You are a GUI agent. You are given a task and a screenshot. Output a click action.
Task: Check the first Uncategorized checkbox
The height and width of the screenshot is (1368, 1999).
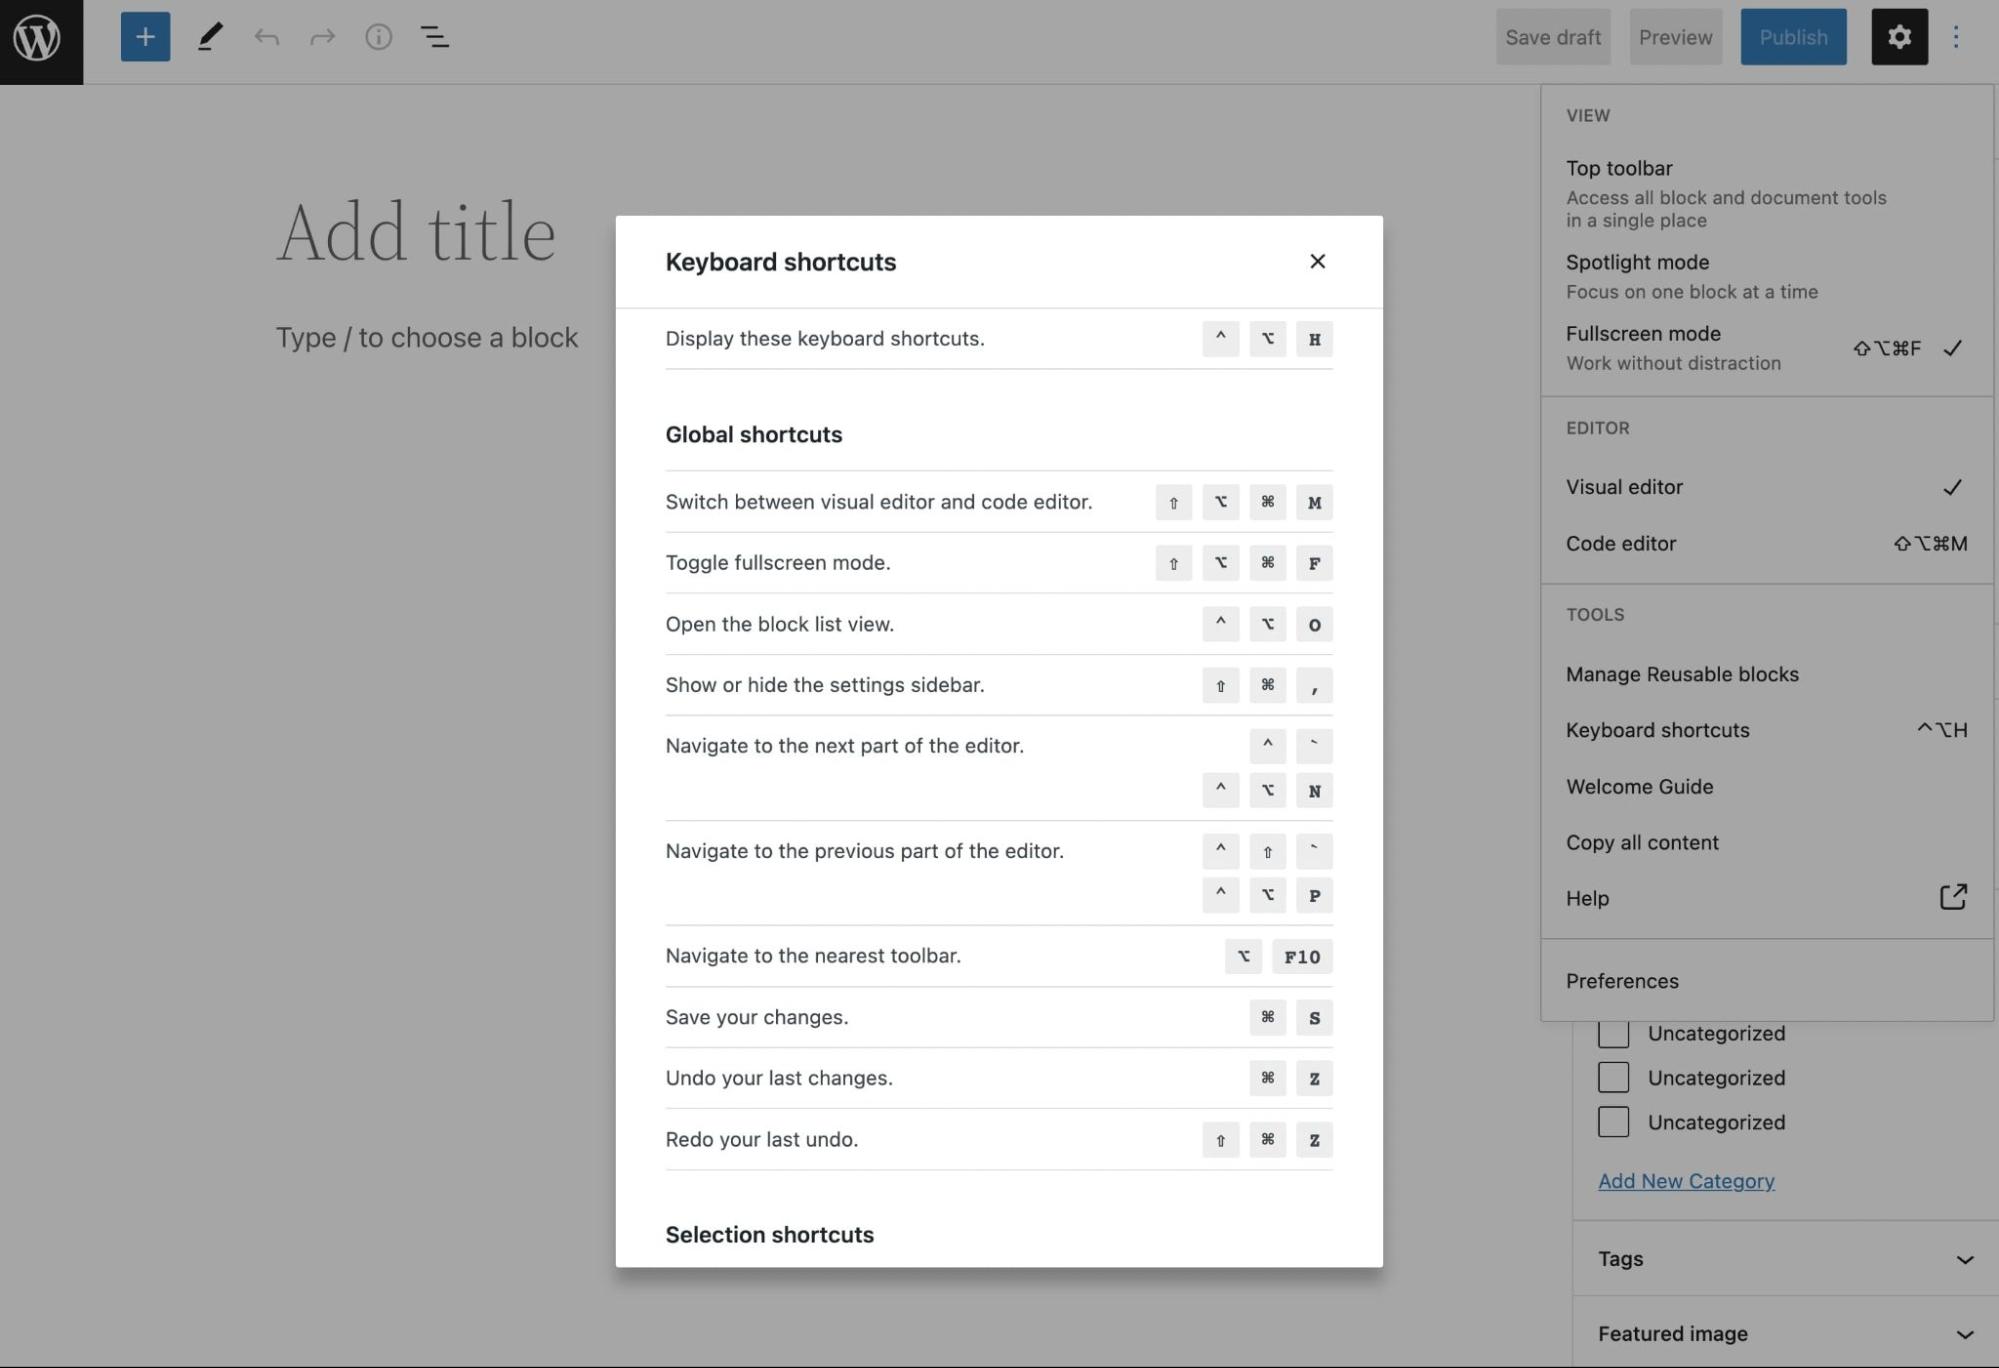click(x=1612, y=1033)
